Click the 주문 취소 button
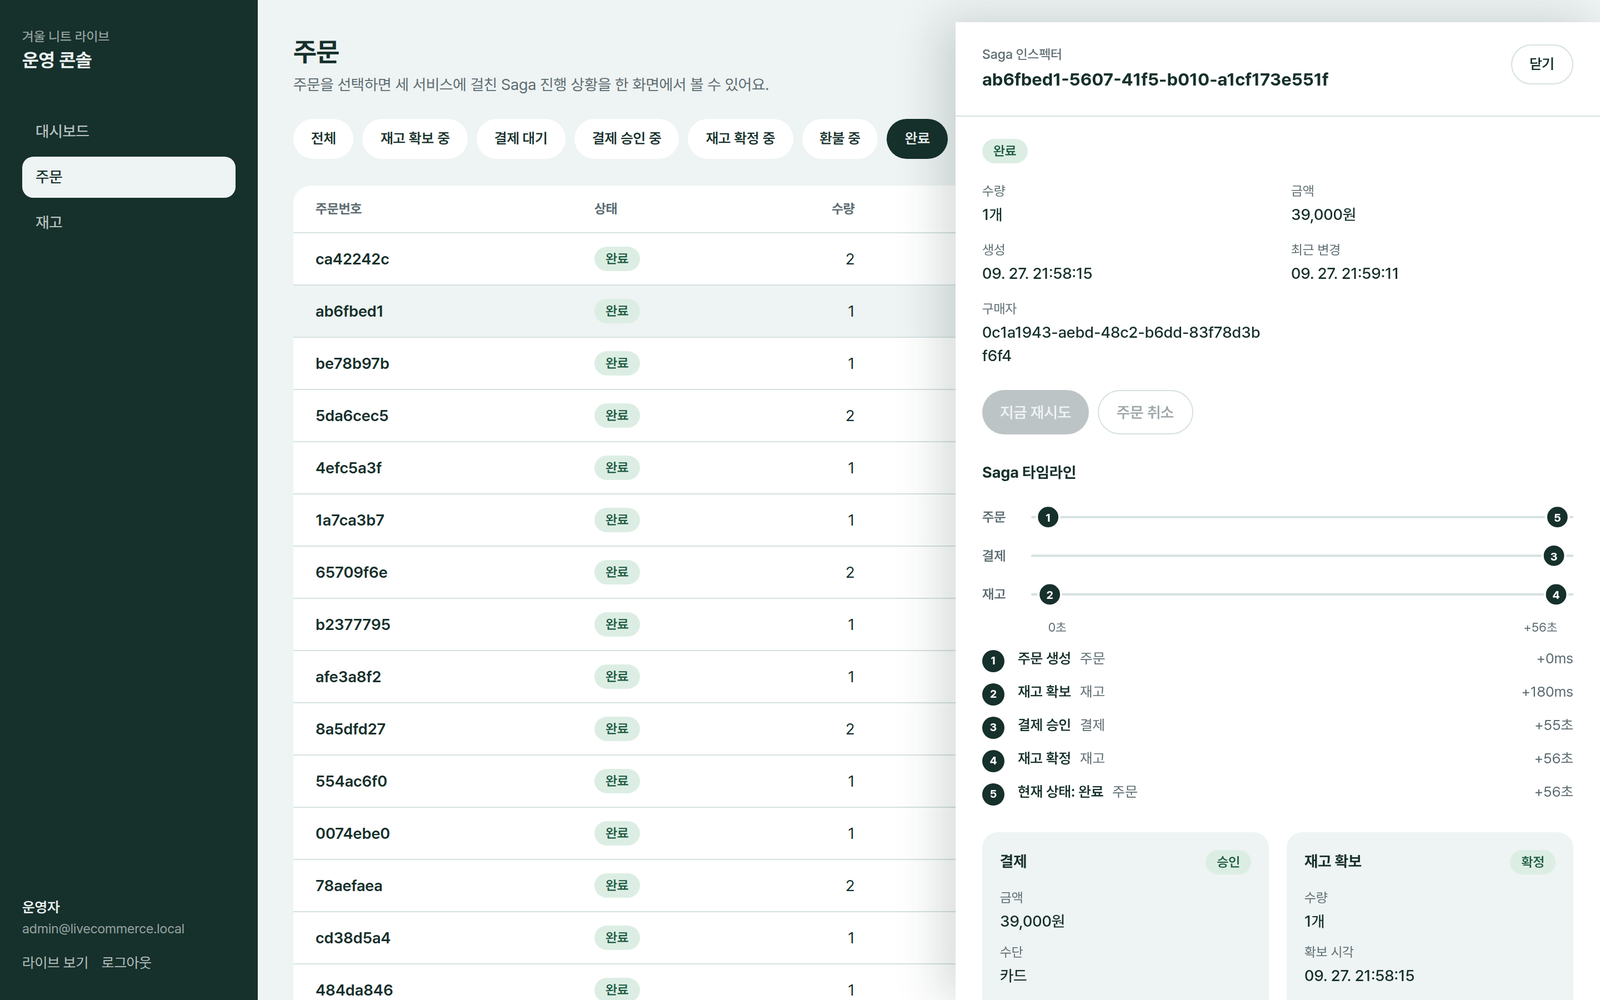Screen dimensions: 1600x1000 tap(1145, 412)
